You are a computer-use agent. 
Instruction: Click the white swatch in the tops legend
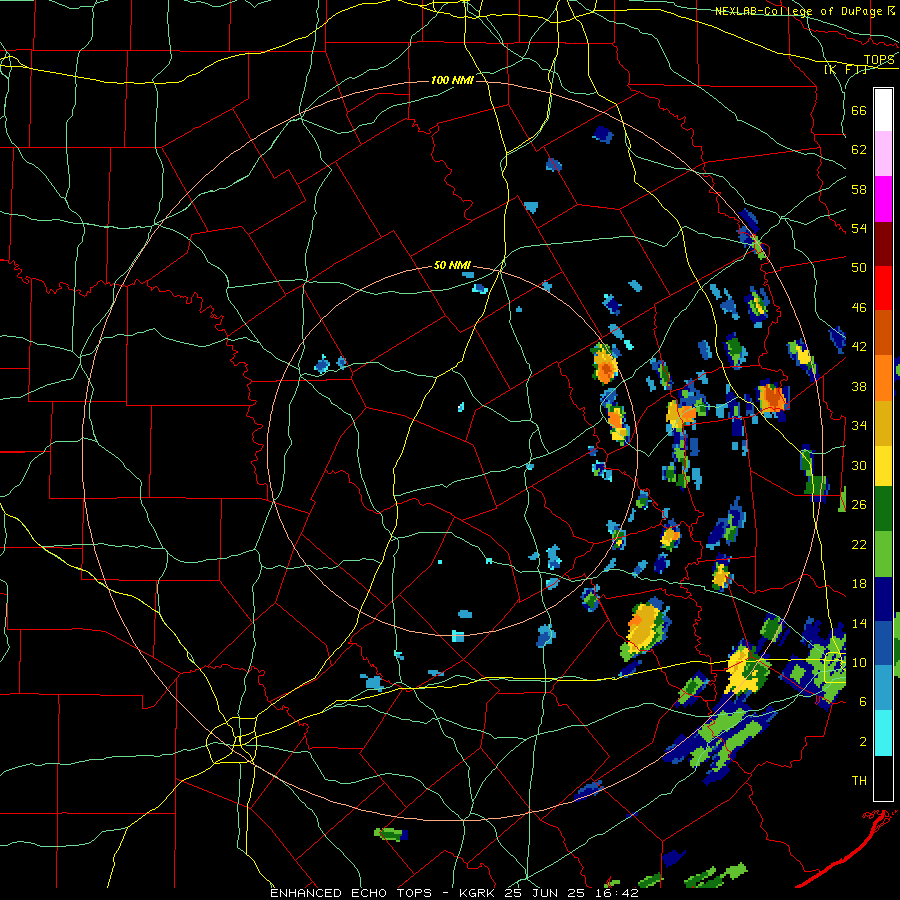883,110
